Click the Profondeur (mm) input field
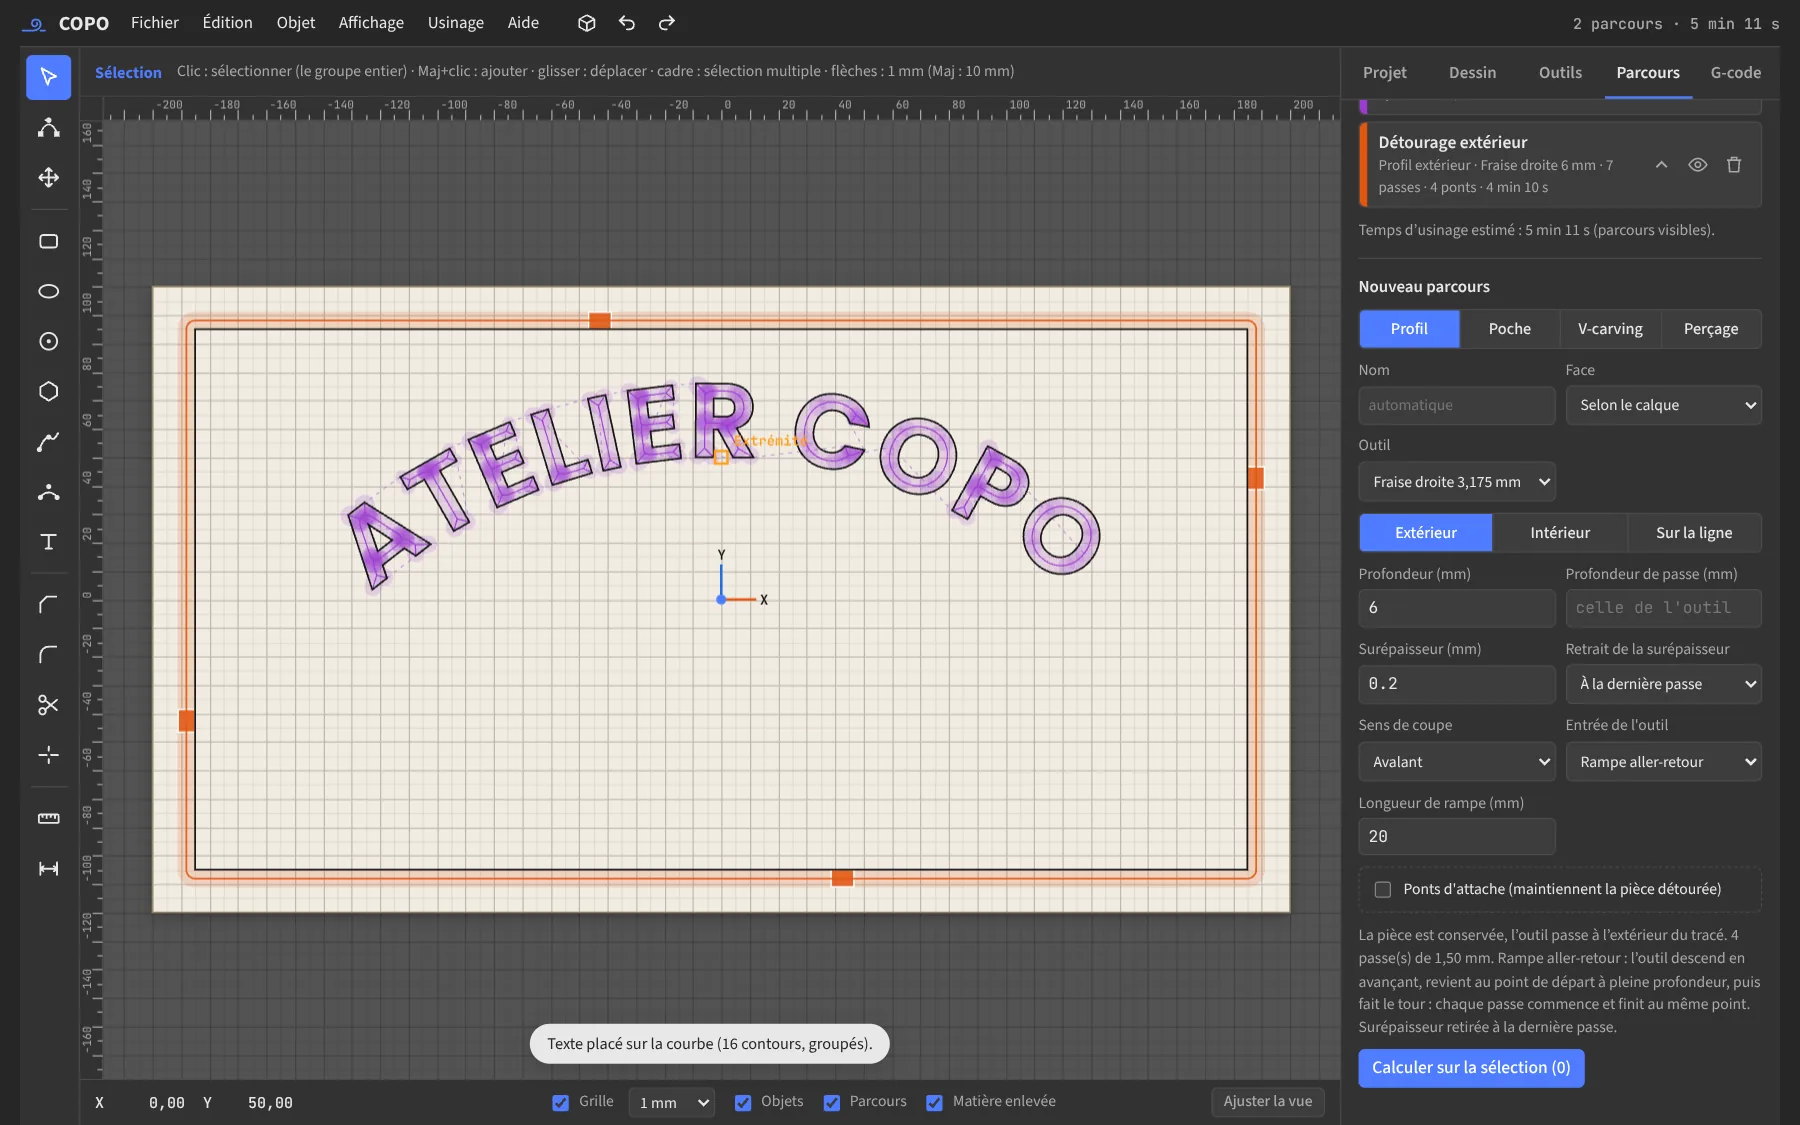1800x1125 pixels. (1456, 608)
